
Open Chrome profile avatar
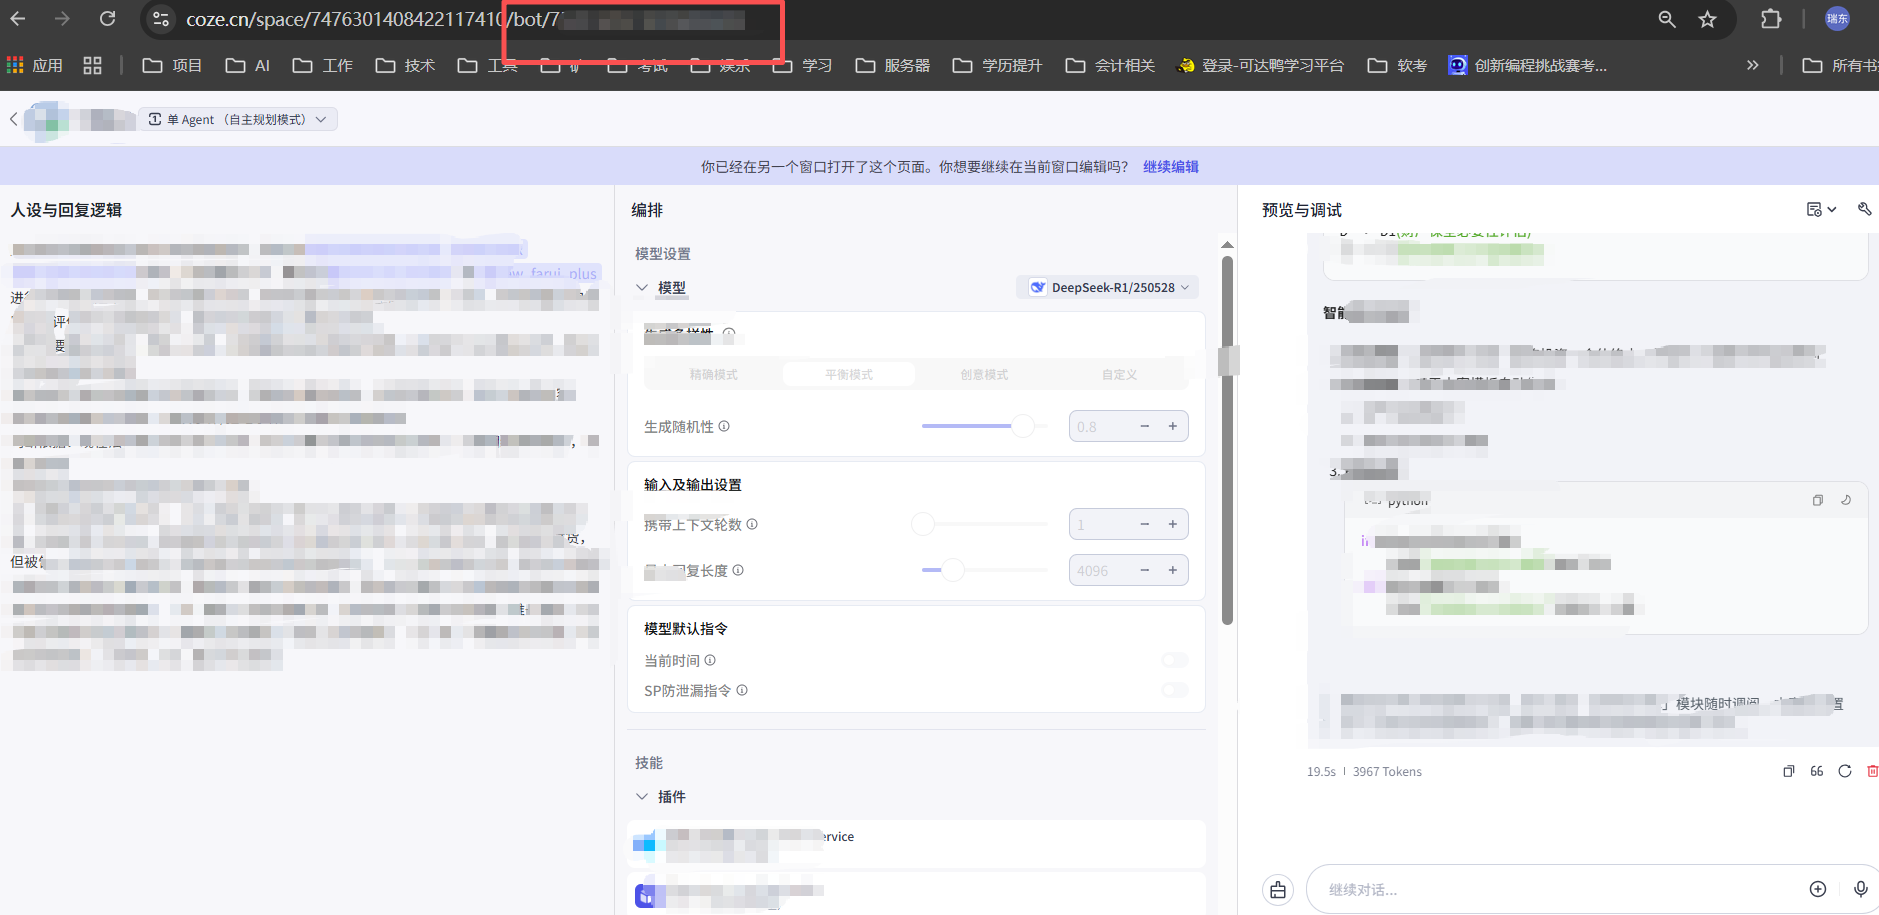click(1838, 19)
